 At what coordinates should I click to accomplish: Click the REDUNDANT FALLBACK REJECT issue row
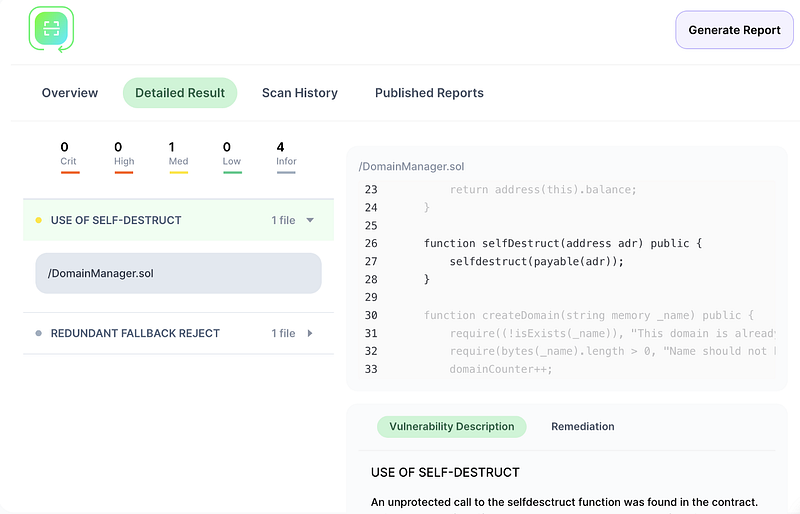(135, 333)
